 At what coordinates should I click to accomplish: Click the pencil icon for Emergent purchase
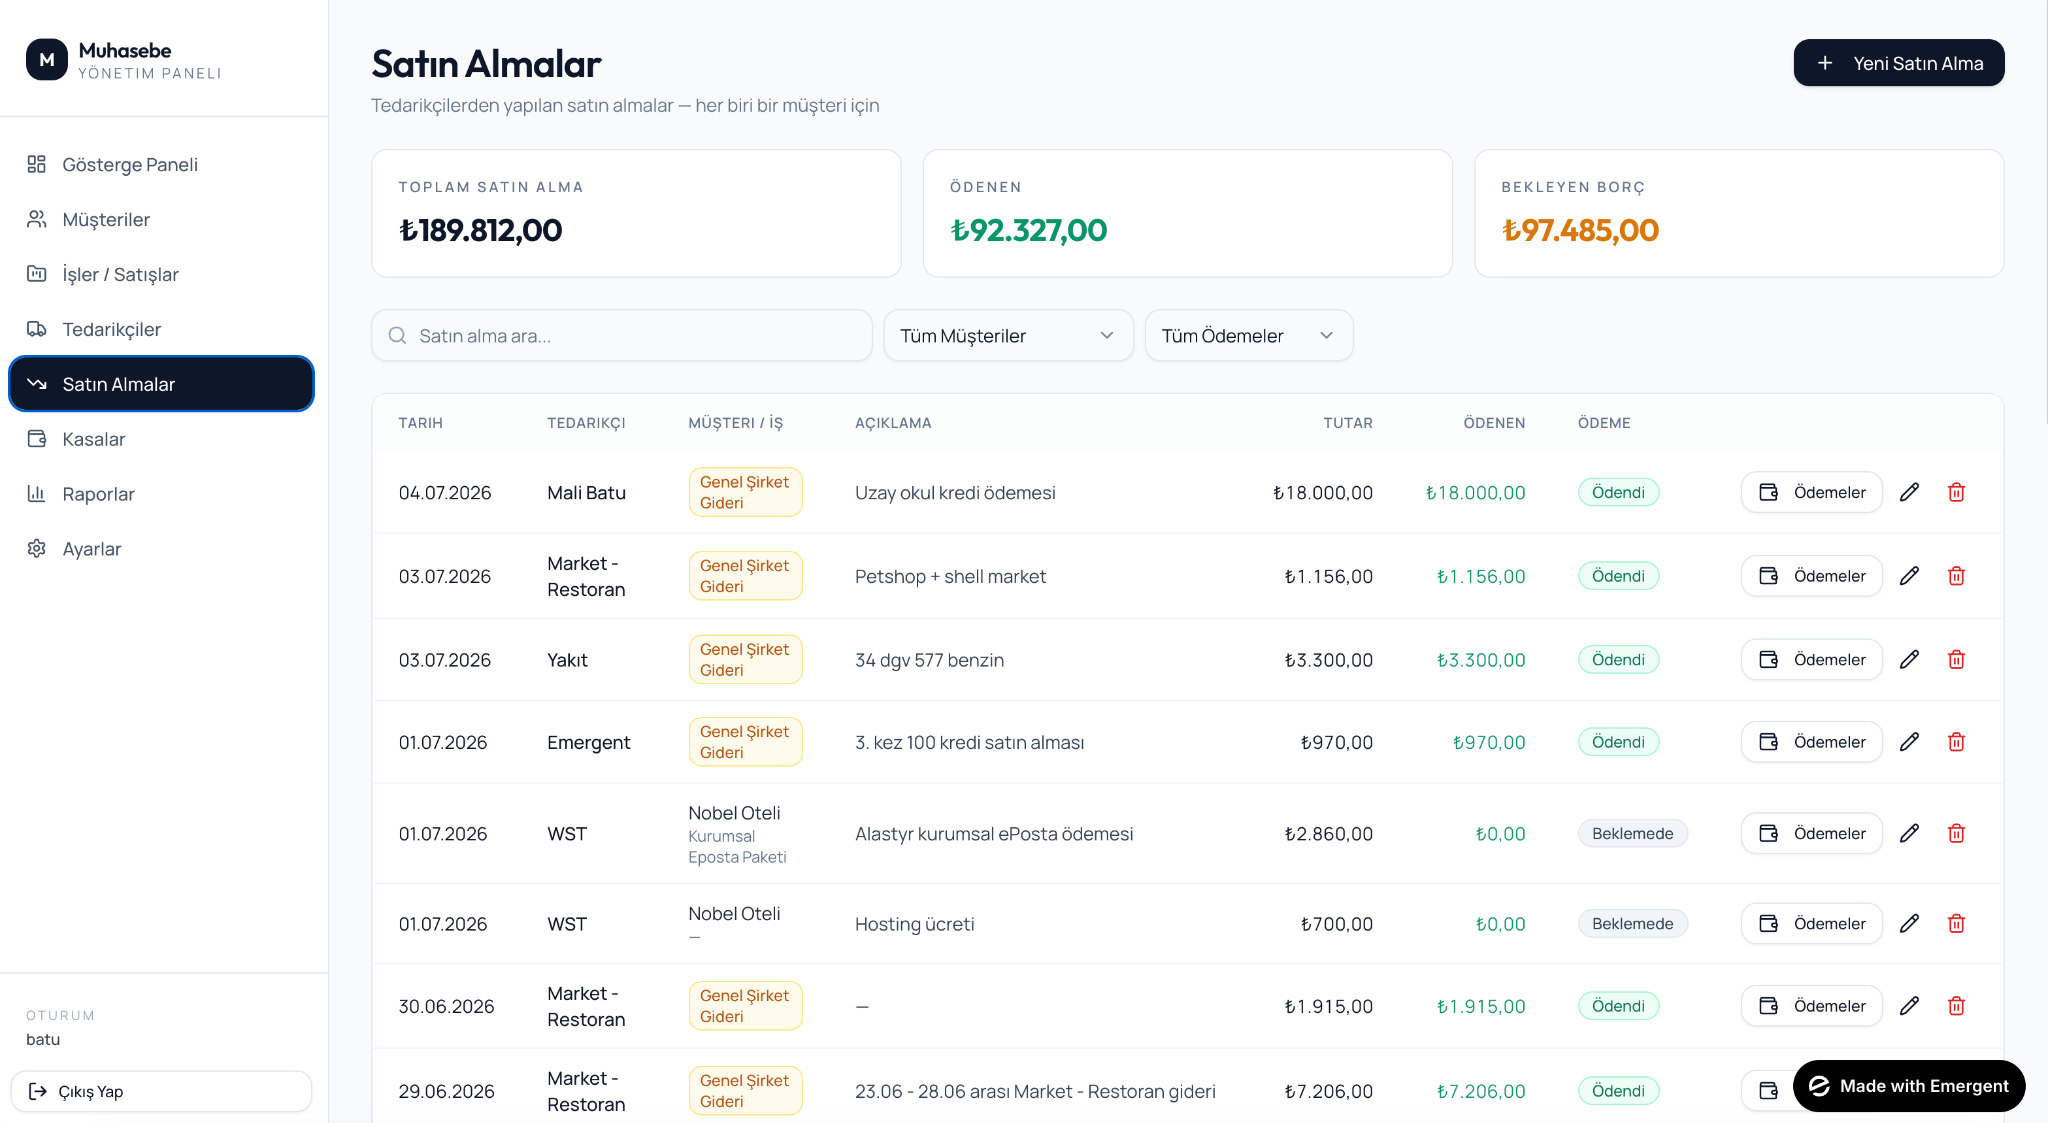tap(1909, 742)
